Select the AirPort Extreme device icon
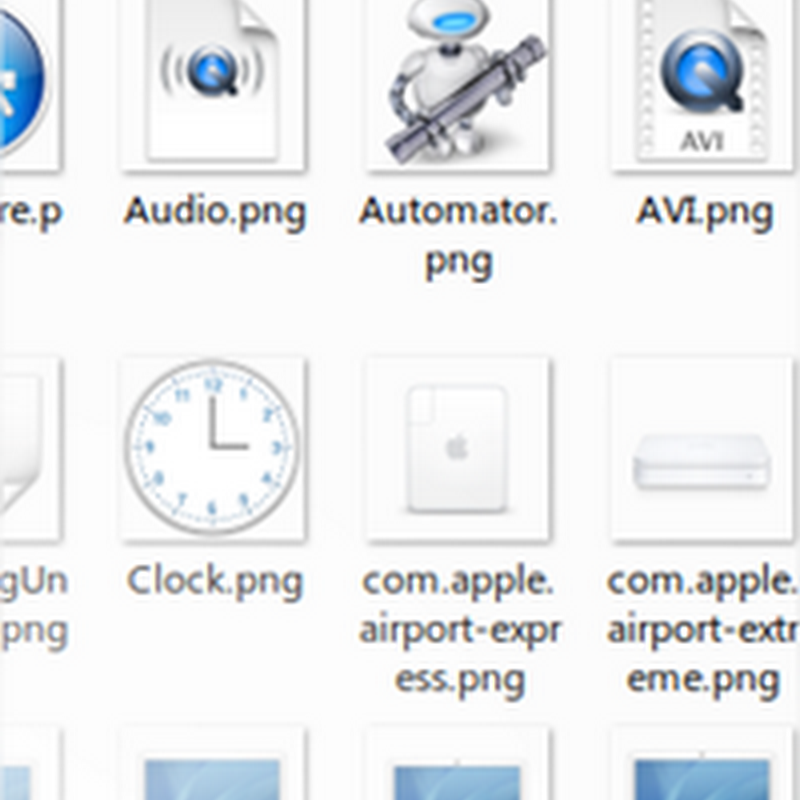 (x=702, y=448)
